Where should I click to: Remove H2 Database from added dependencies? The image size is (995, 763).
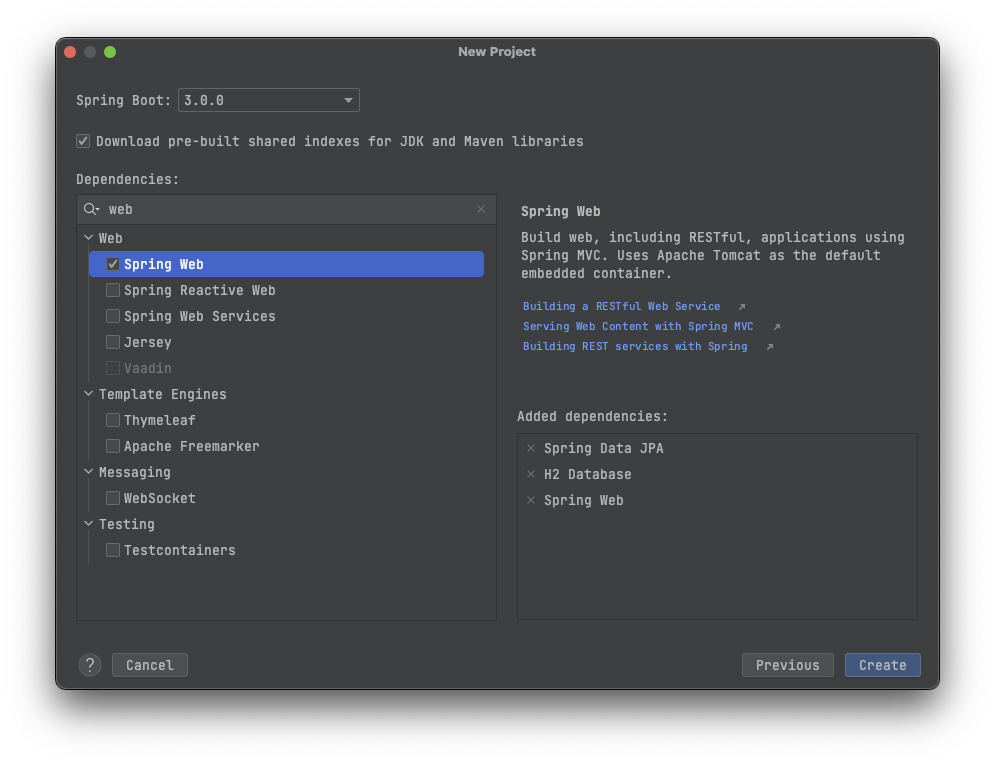tap(531, 474)
